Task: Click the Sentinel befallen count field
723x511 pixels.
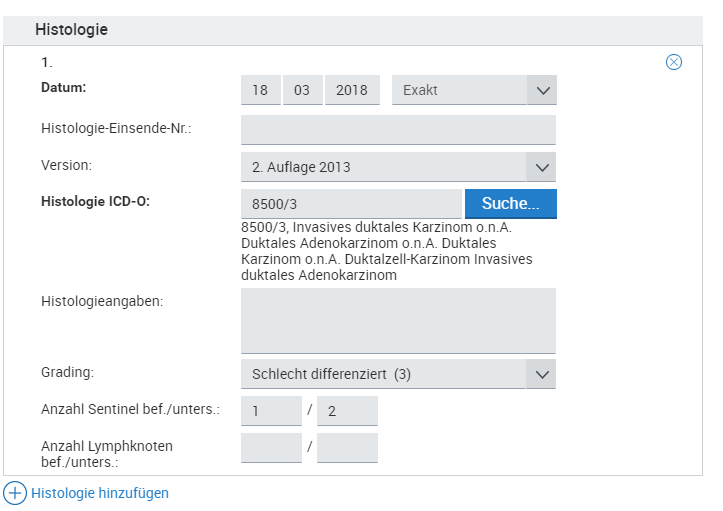Action: tap(271, 411)
